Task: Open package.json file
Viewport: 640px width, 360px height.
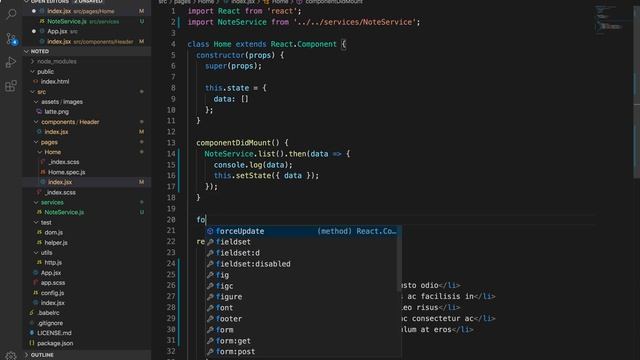Action: (55, 343)
